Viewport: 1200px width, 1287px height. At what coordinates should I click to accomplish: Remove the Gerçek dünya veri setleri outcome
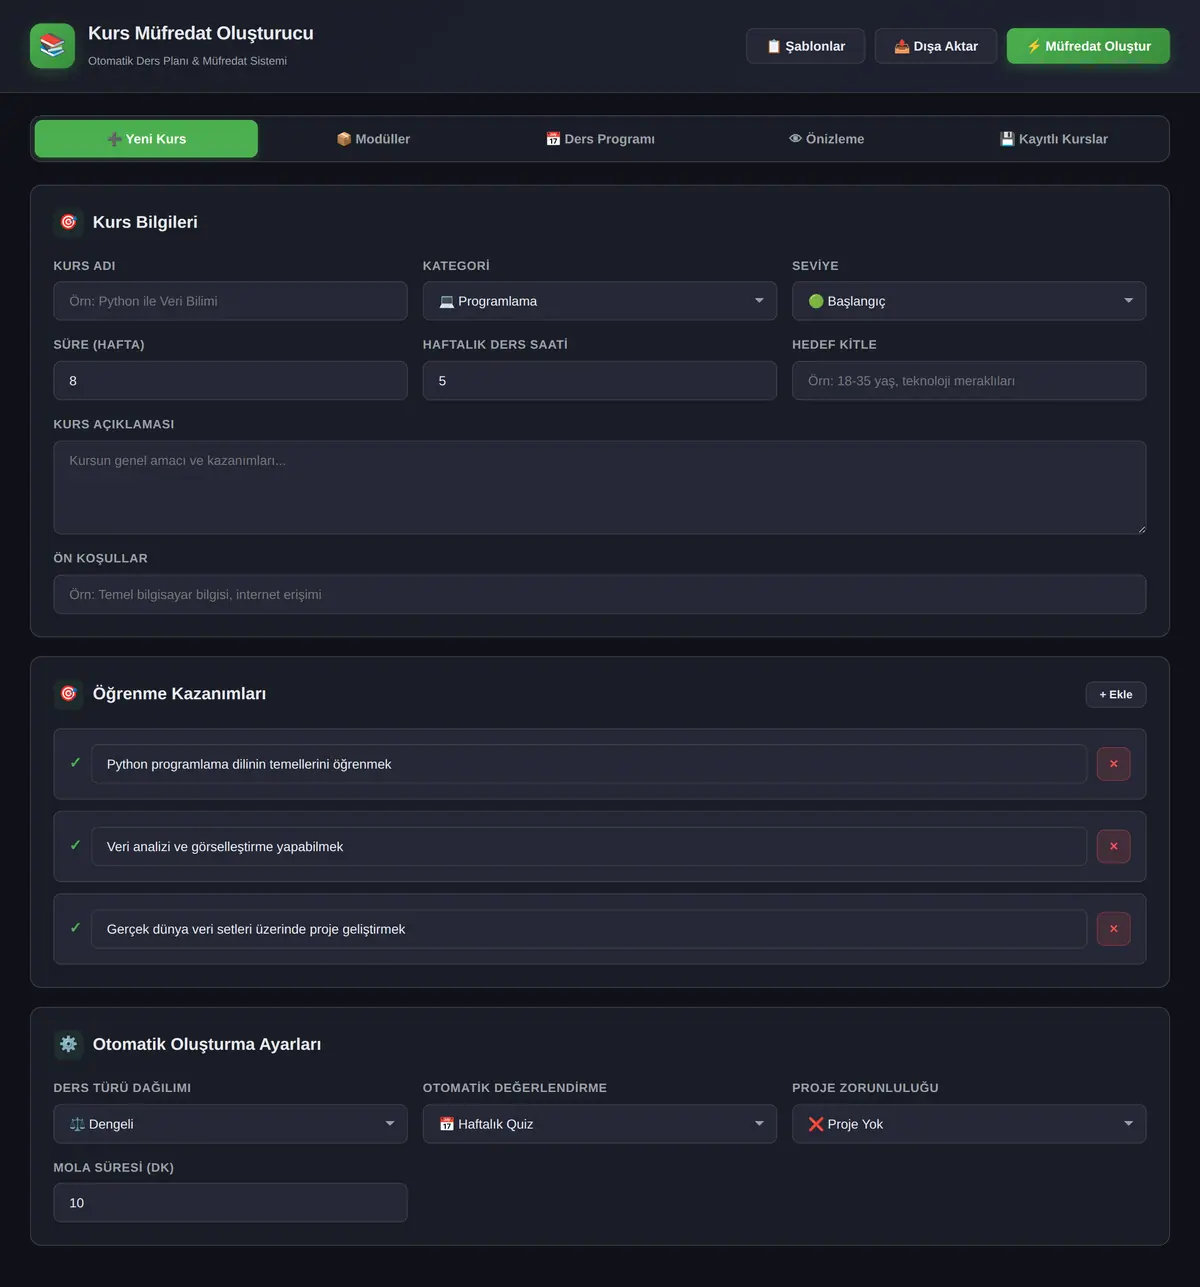pyautogui.click(x=1113, y=929)
